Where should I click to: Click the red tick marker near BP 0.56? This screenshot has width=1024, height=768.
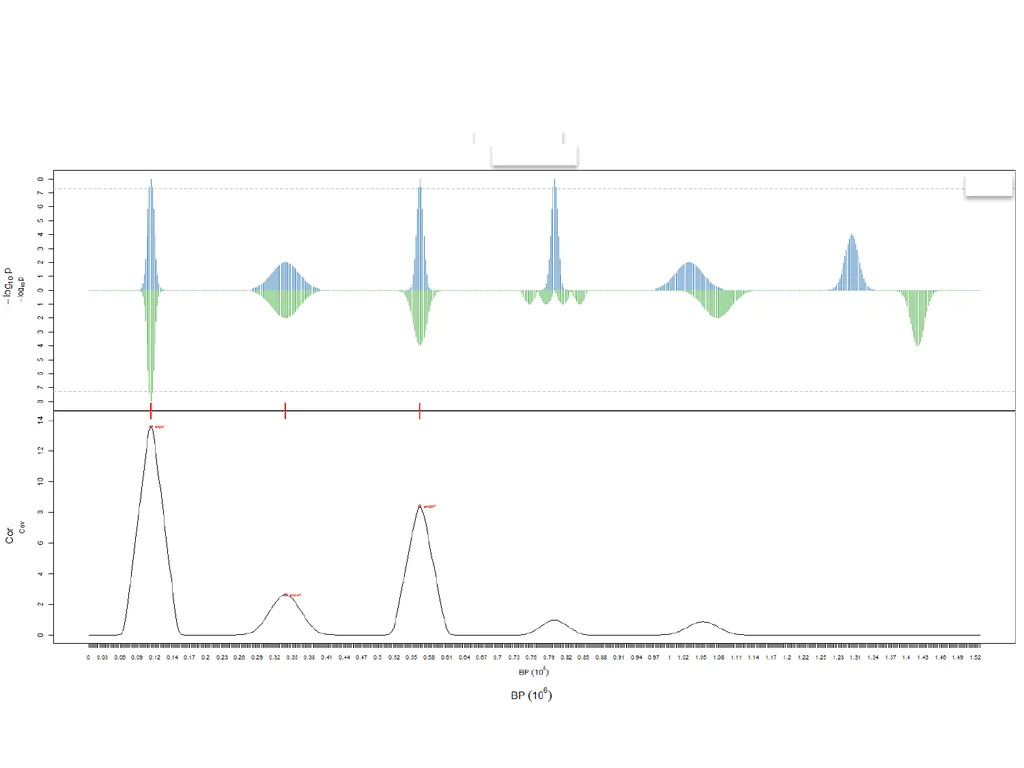tap(420, 411)
